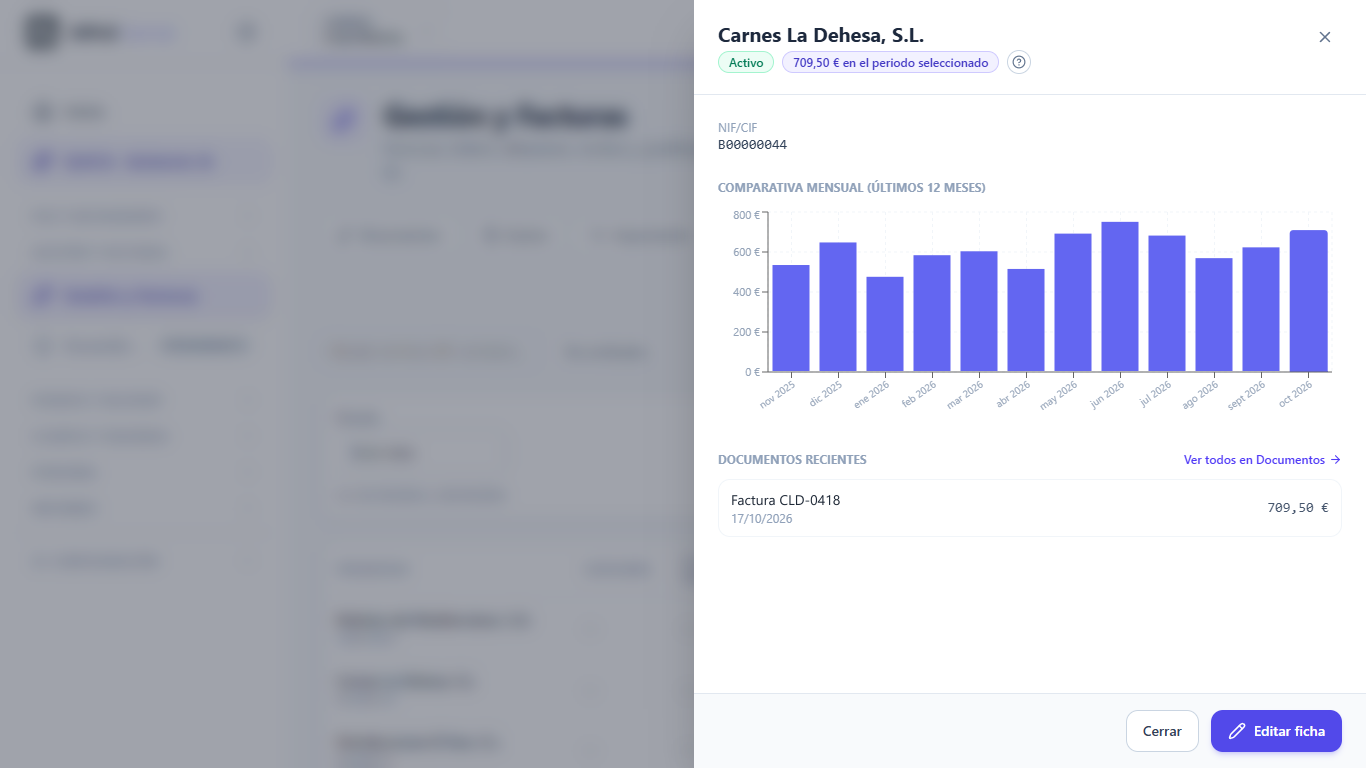Open the Factura CLD-0418 document row

coord(1030,508)
